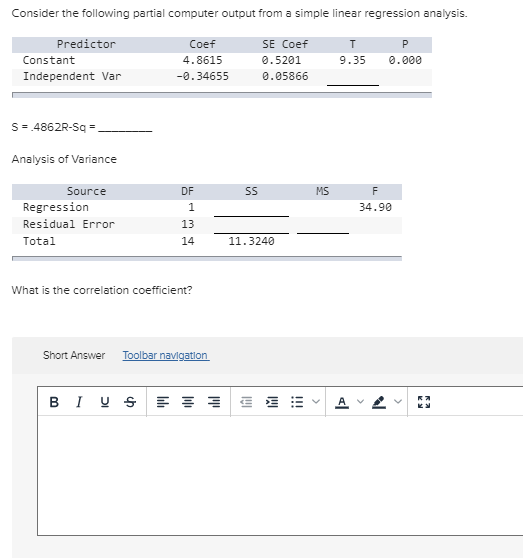The height and width of the screenshot is (558, 523).
Task: Select the SE Coef value 0.05866
Action: tap(285, 76)
